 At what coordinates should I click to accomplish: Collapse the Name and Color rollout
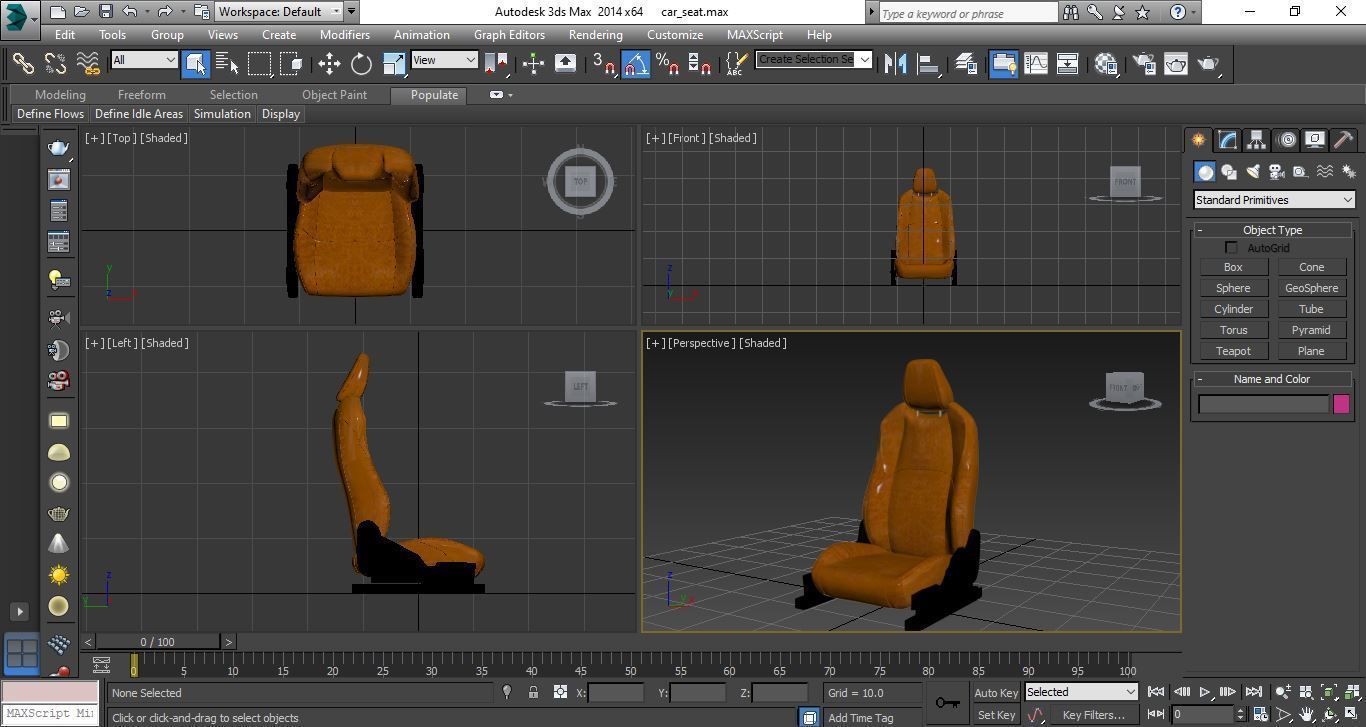pyautogui.click(x=1272, y=379)
